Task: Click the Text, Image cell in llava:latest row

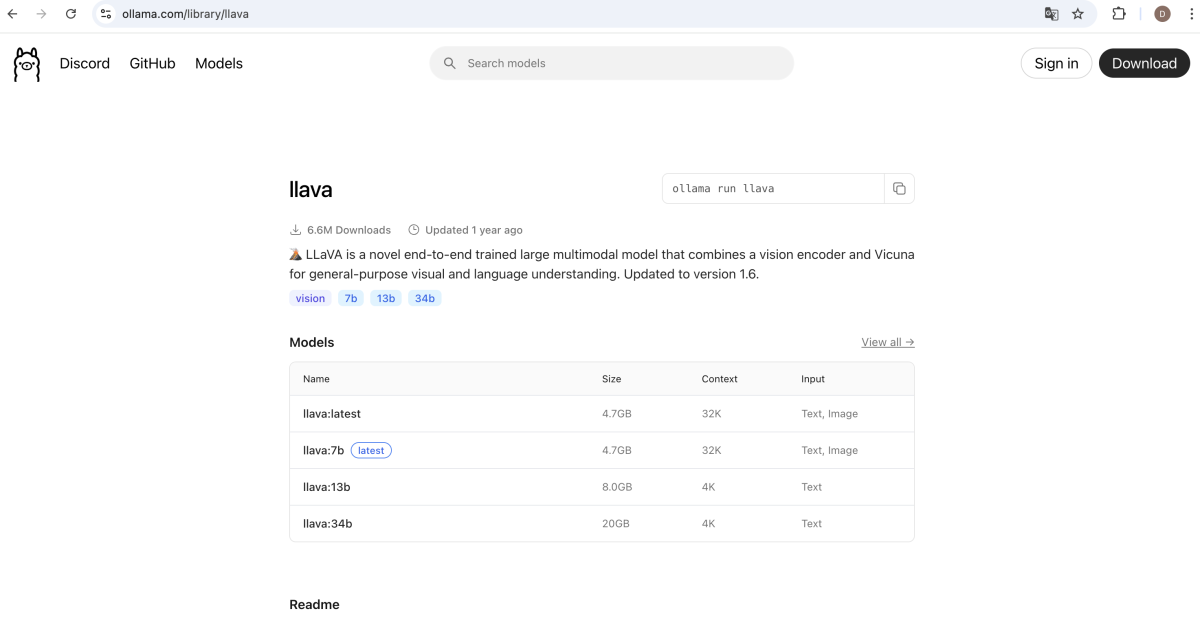Action: tap(829, 414)
